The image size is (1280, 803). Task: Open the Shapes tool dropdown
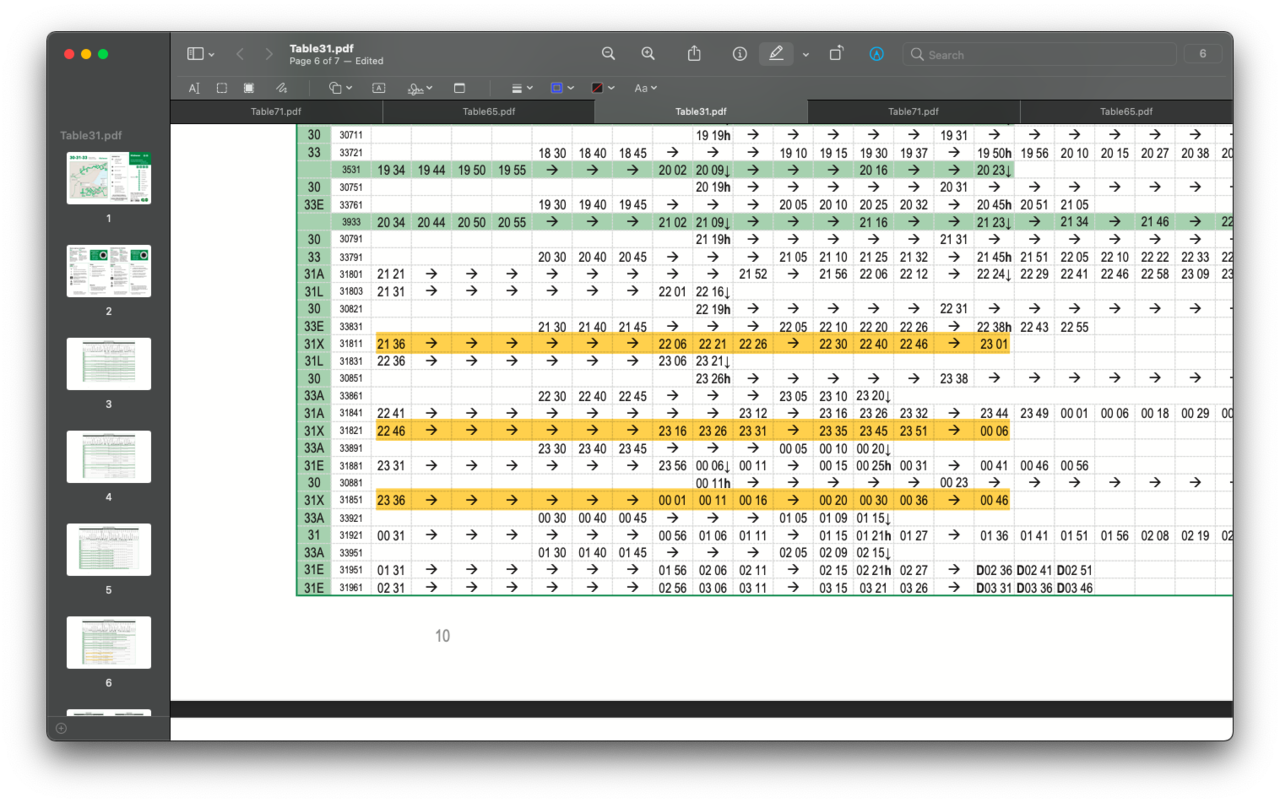(341, 88)
